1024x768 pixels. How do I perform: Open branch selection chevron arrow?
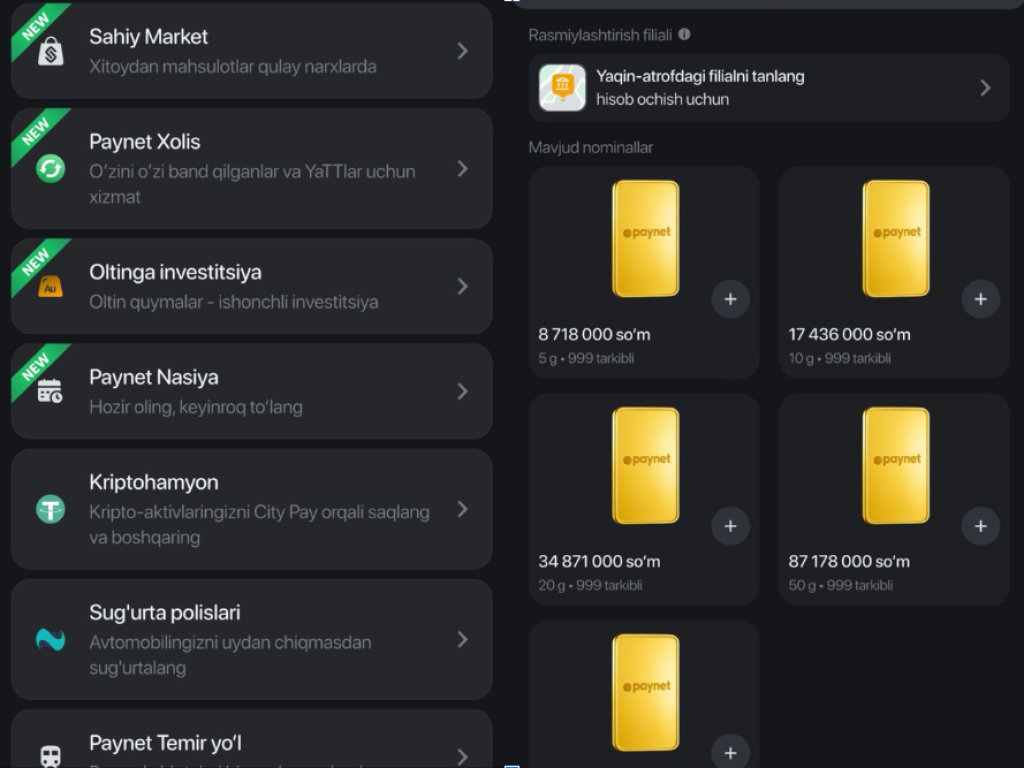(985, 88)
